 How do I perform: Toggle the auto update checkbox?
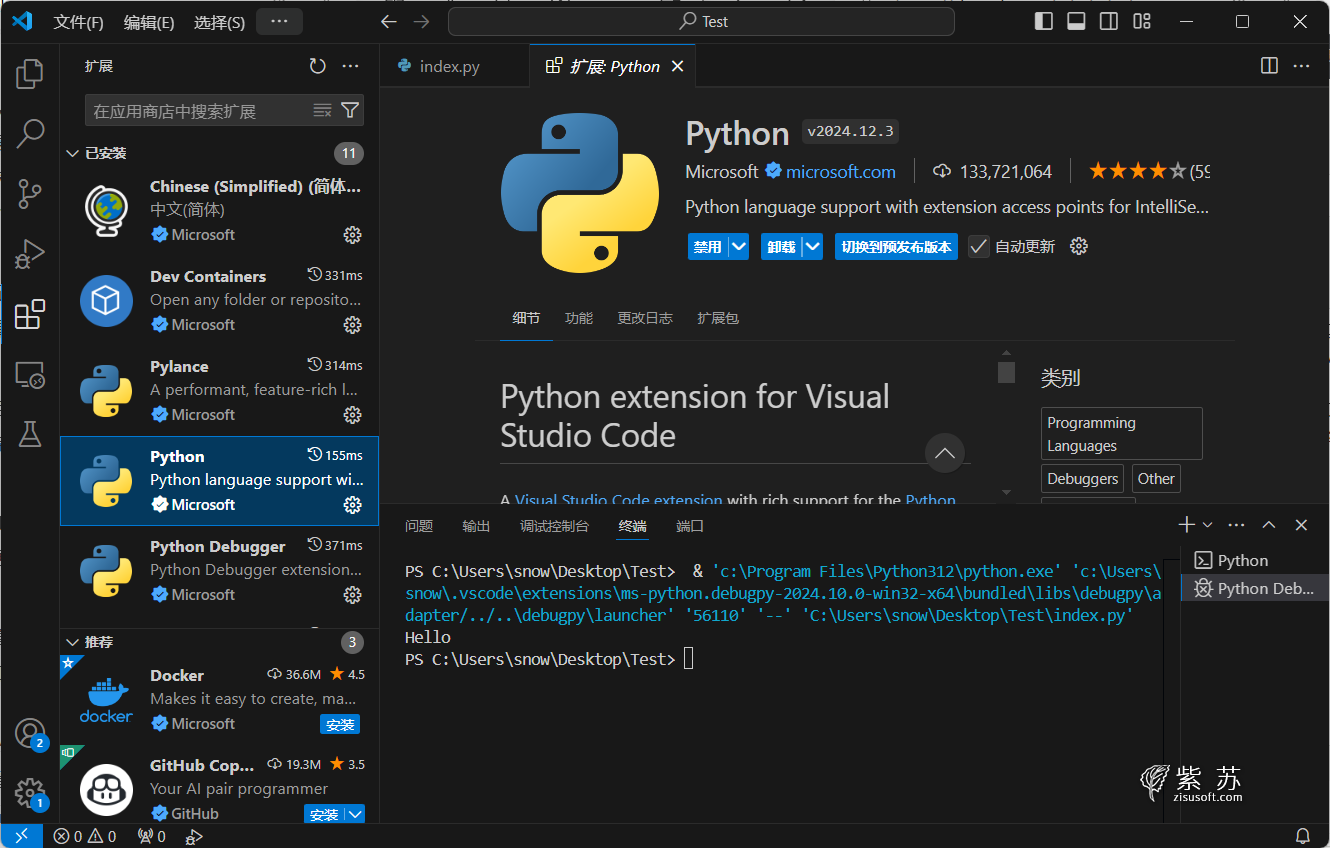click(x=978, y=246)
